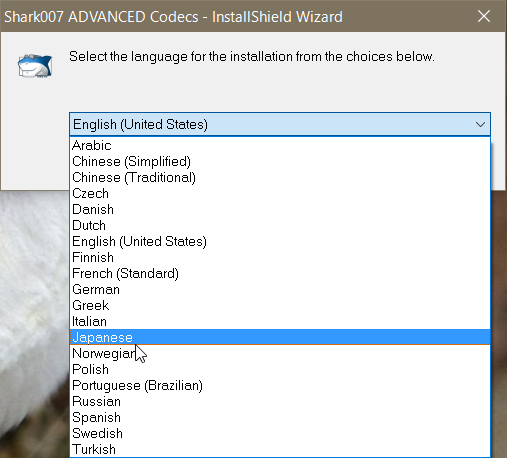Image resolution: width=507 pixels, height=458 pixels.
Task: Select Norwegian language option
Action: (280, 353)
